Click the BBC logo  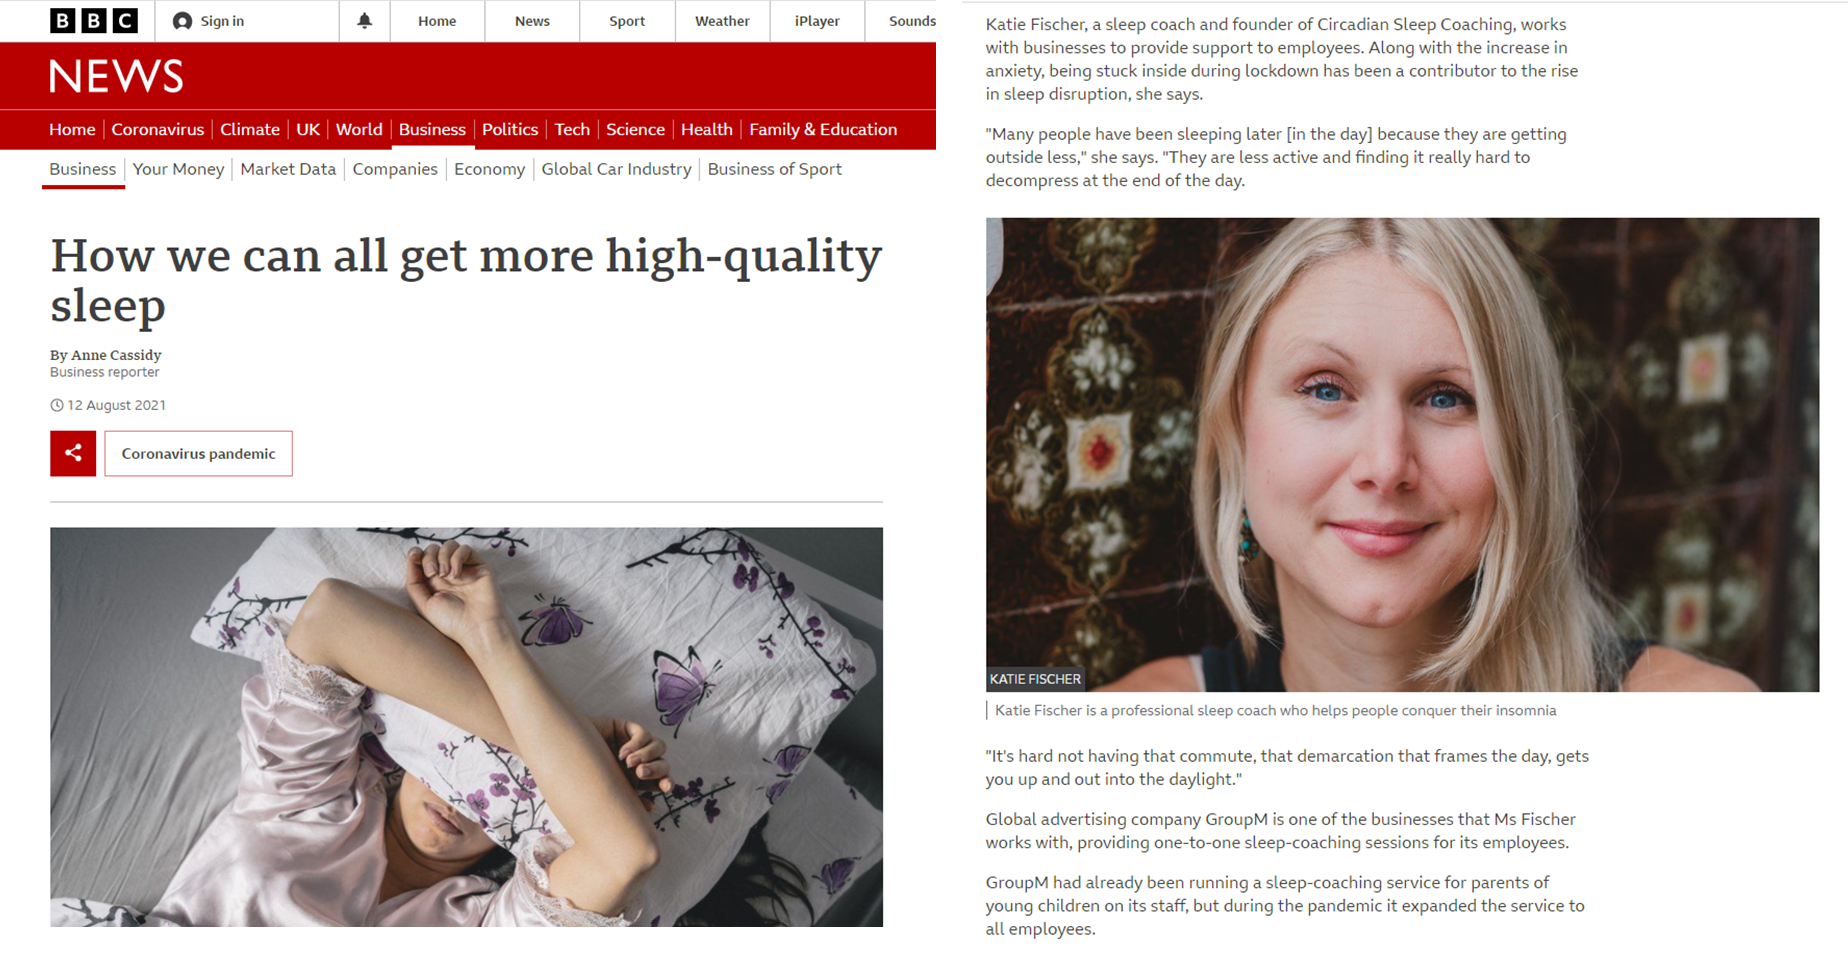[x=94, y=21]
